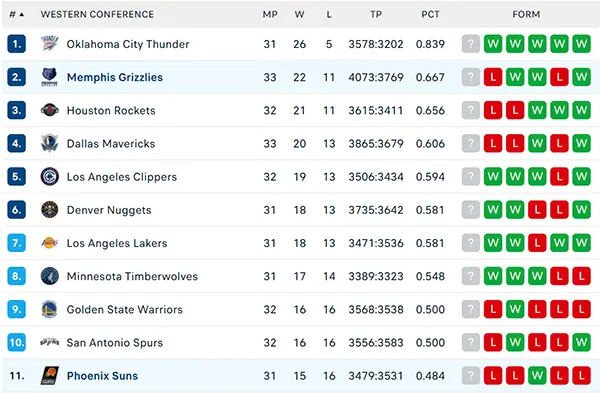Screen dimensions: 600x393
Task: Click the Los Angeles Clippers logo
Action: (x=50, y=176)
